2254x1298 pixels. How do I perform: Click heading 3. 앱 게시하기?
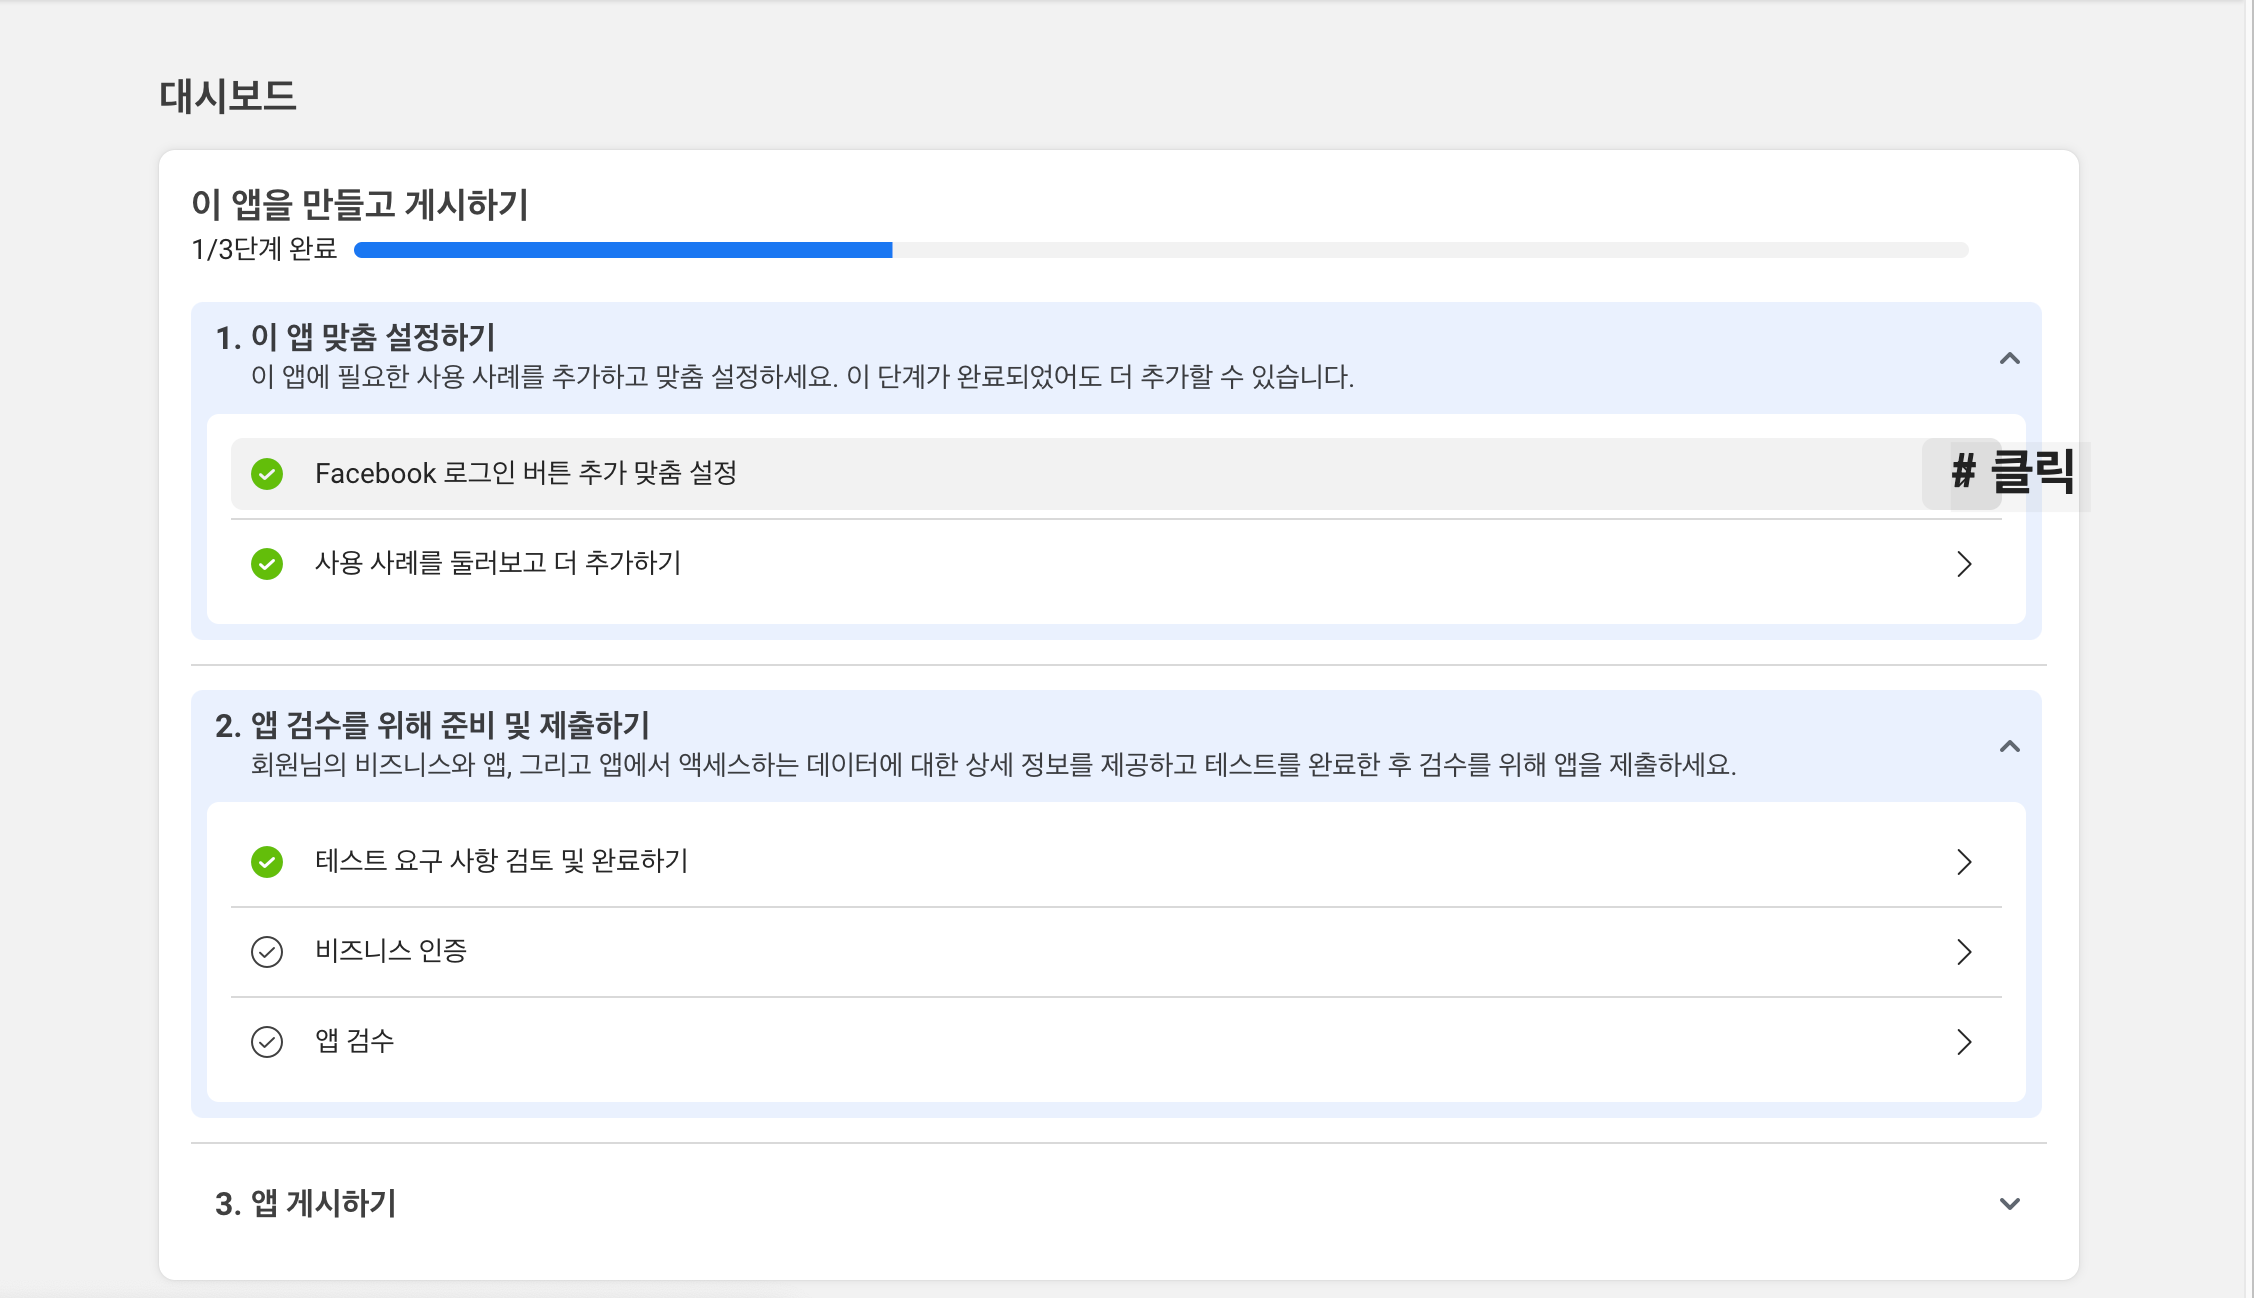click(x=305, y=1203)
